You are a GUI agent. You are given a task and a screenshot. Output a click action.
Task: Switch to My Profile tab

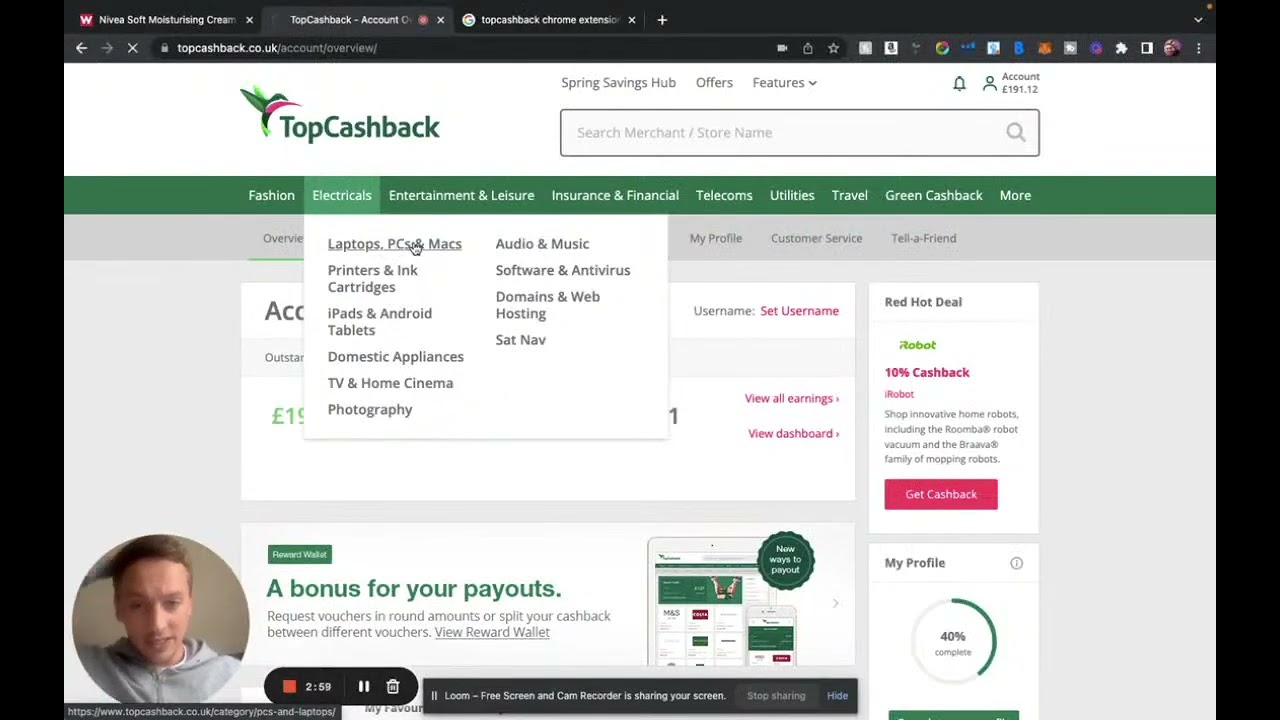pos(715,238)
